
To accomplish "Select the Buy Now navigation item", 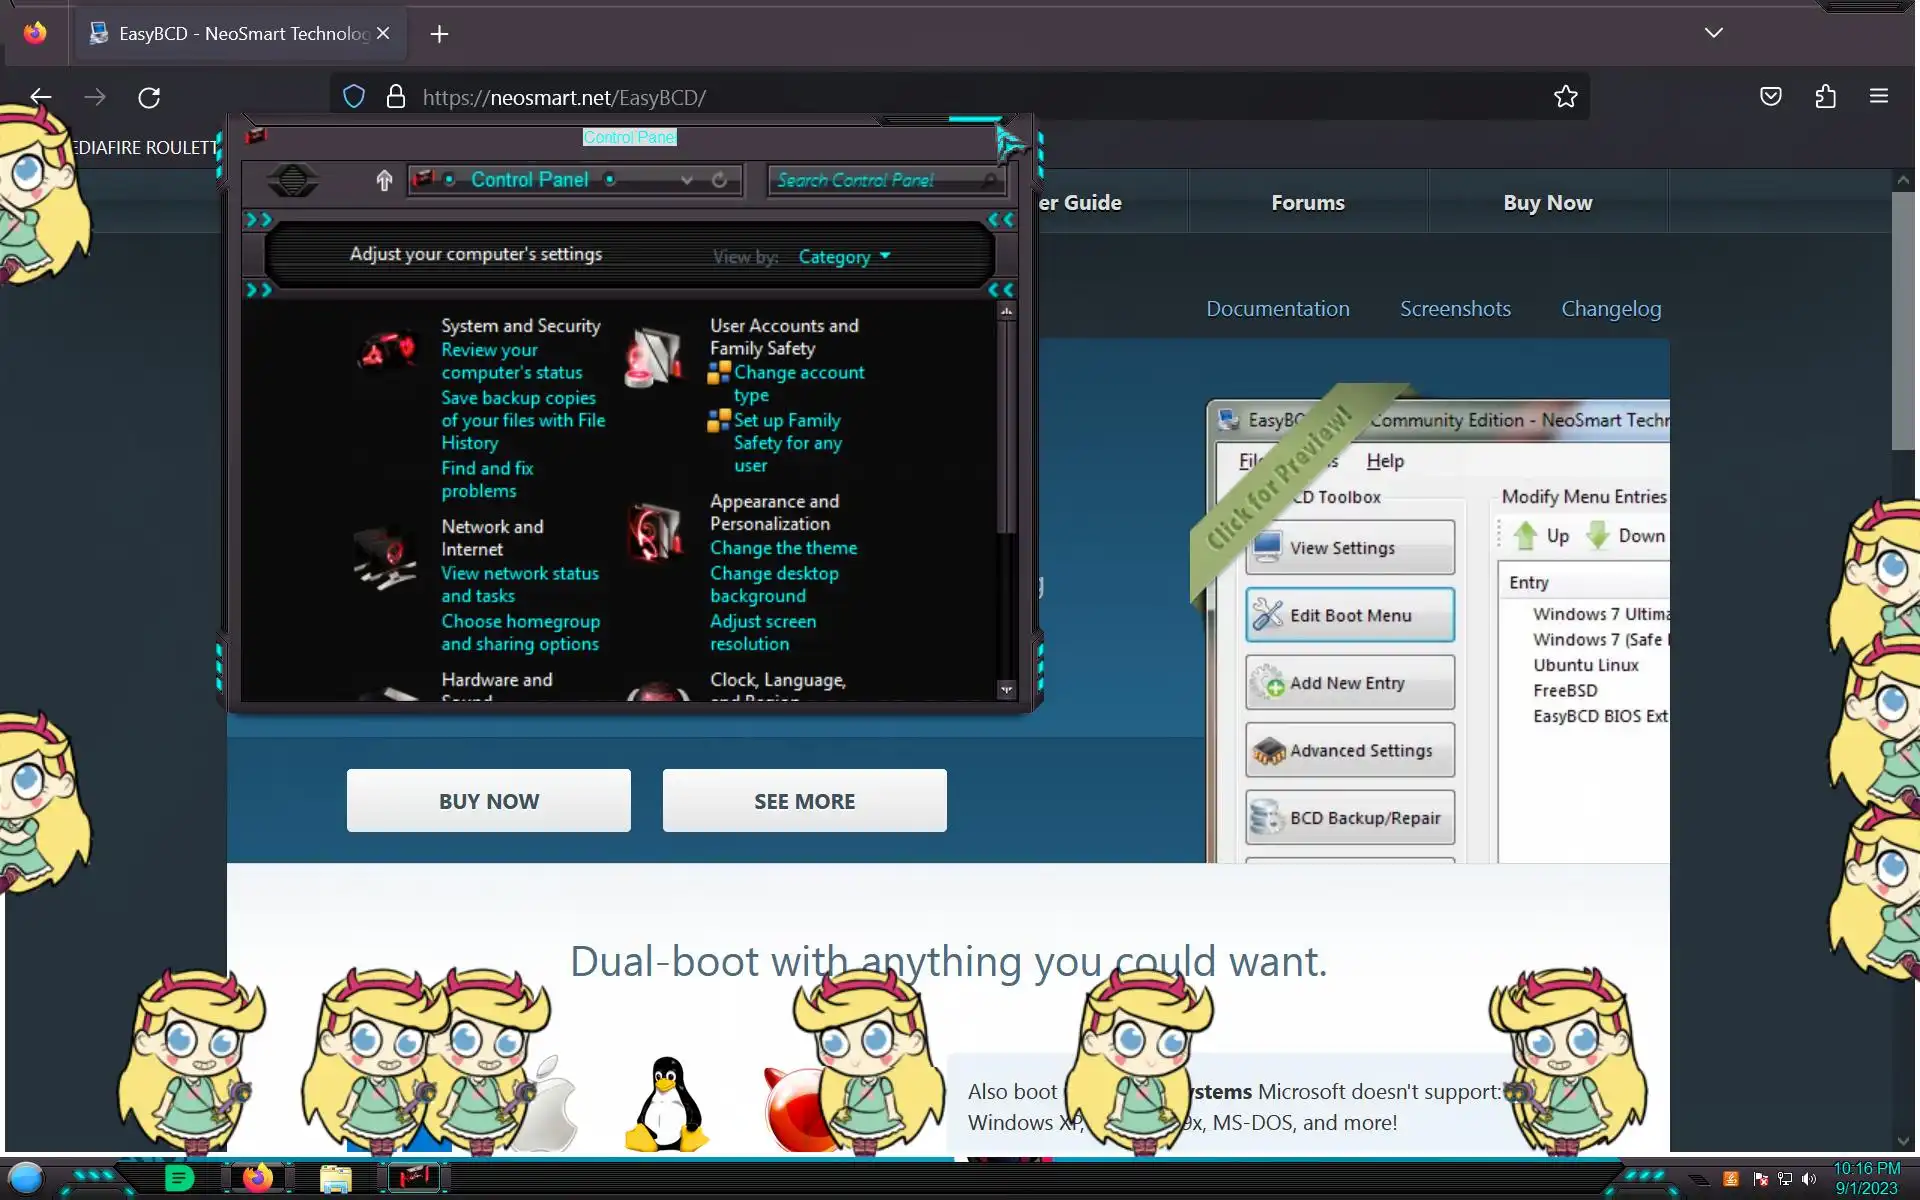I will click(x=1547, y=203).
